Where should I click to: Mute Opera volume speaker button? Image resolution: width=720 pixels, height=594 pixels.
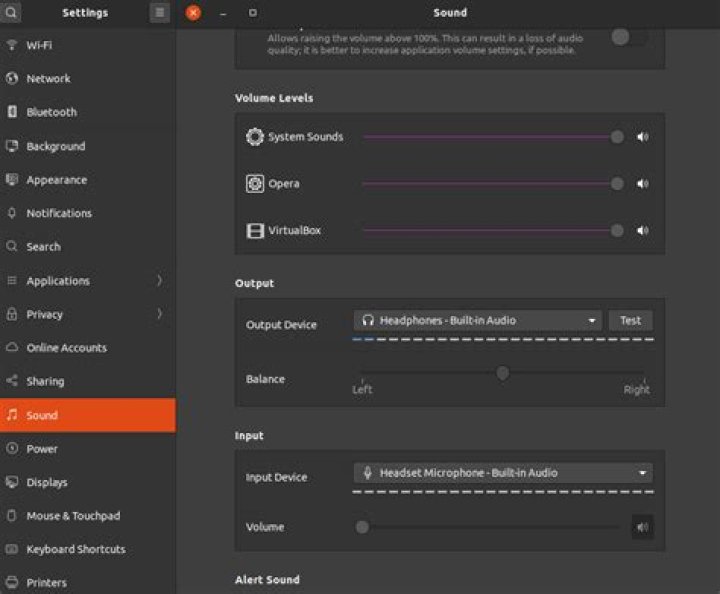(642, 184)
